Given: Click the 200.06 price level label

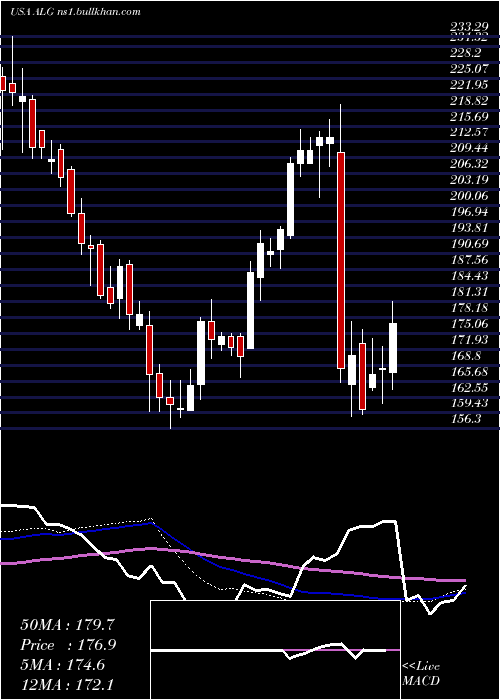Looking at the screenshot, I should tap(469, 196).
